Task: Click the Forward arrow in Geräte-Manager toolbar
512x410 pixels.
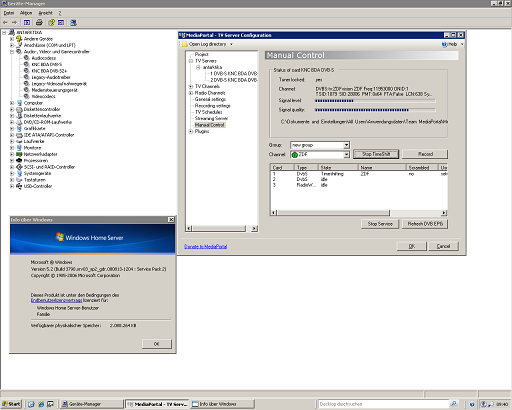Action: point(14,23)
